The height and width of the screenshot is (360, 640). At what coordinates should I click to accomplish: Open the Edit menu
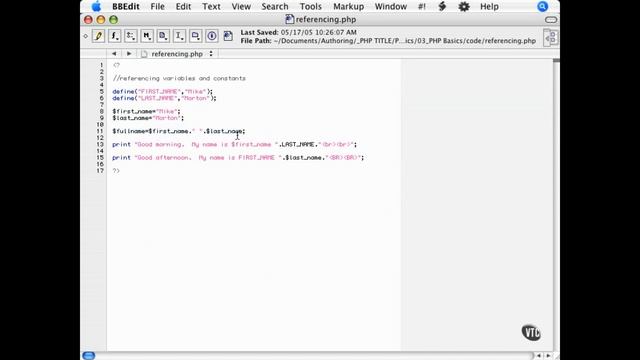tap(183, 7)
